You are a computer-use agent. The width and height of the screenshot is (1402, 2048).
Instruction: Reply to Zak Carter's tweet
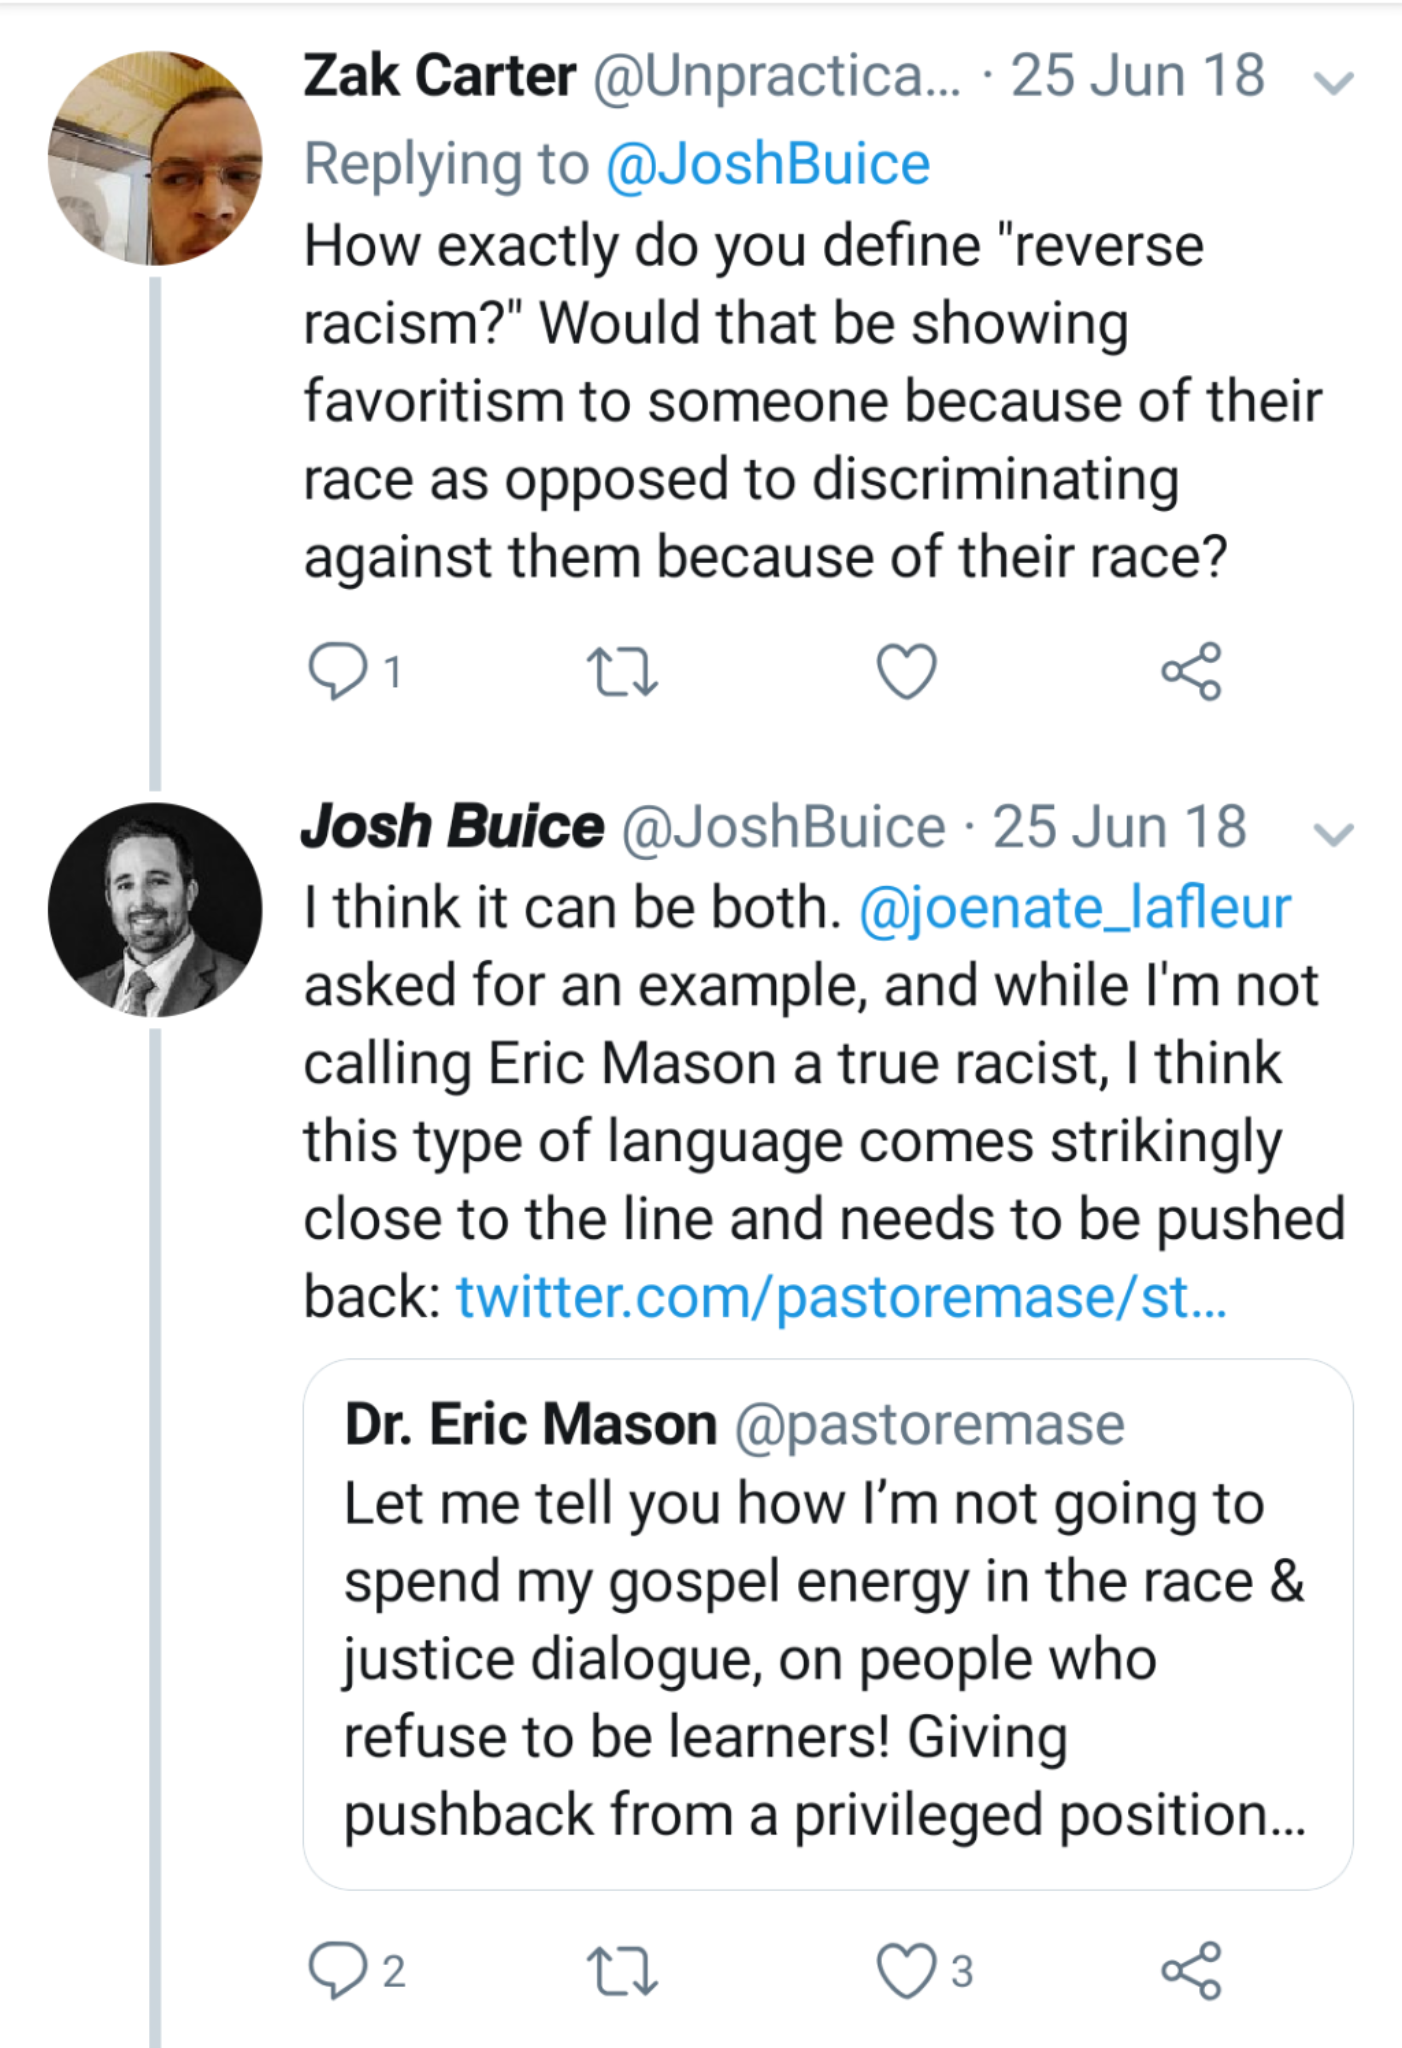click(338, 671)
